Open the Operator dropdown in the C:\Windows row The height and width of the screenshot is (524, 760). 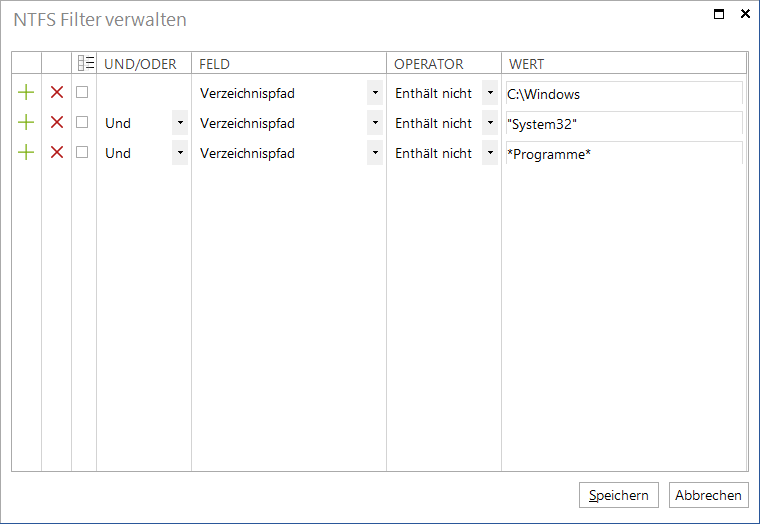coord(490,93)
